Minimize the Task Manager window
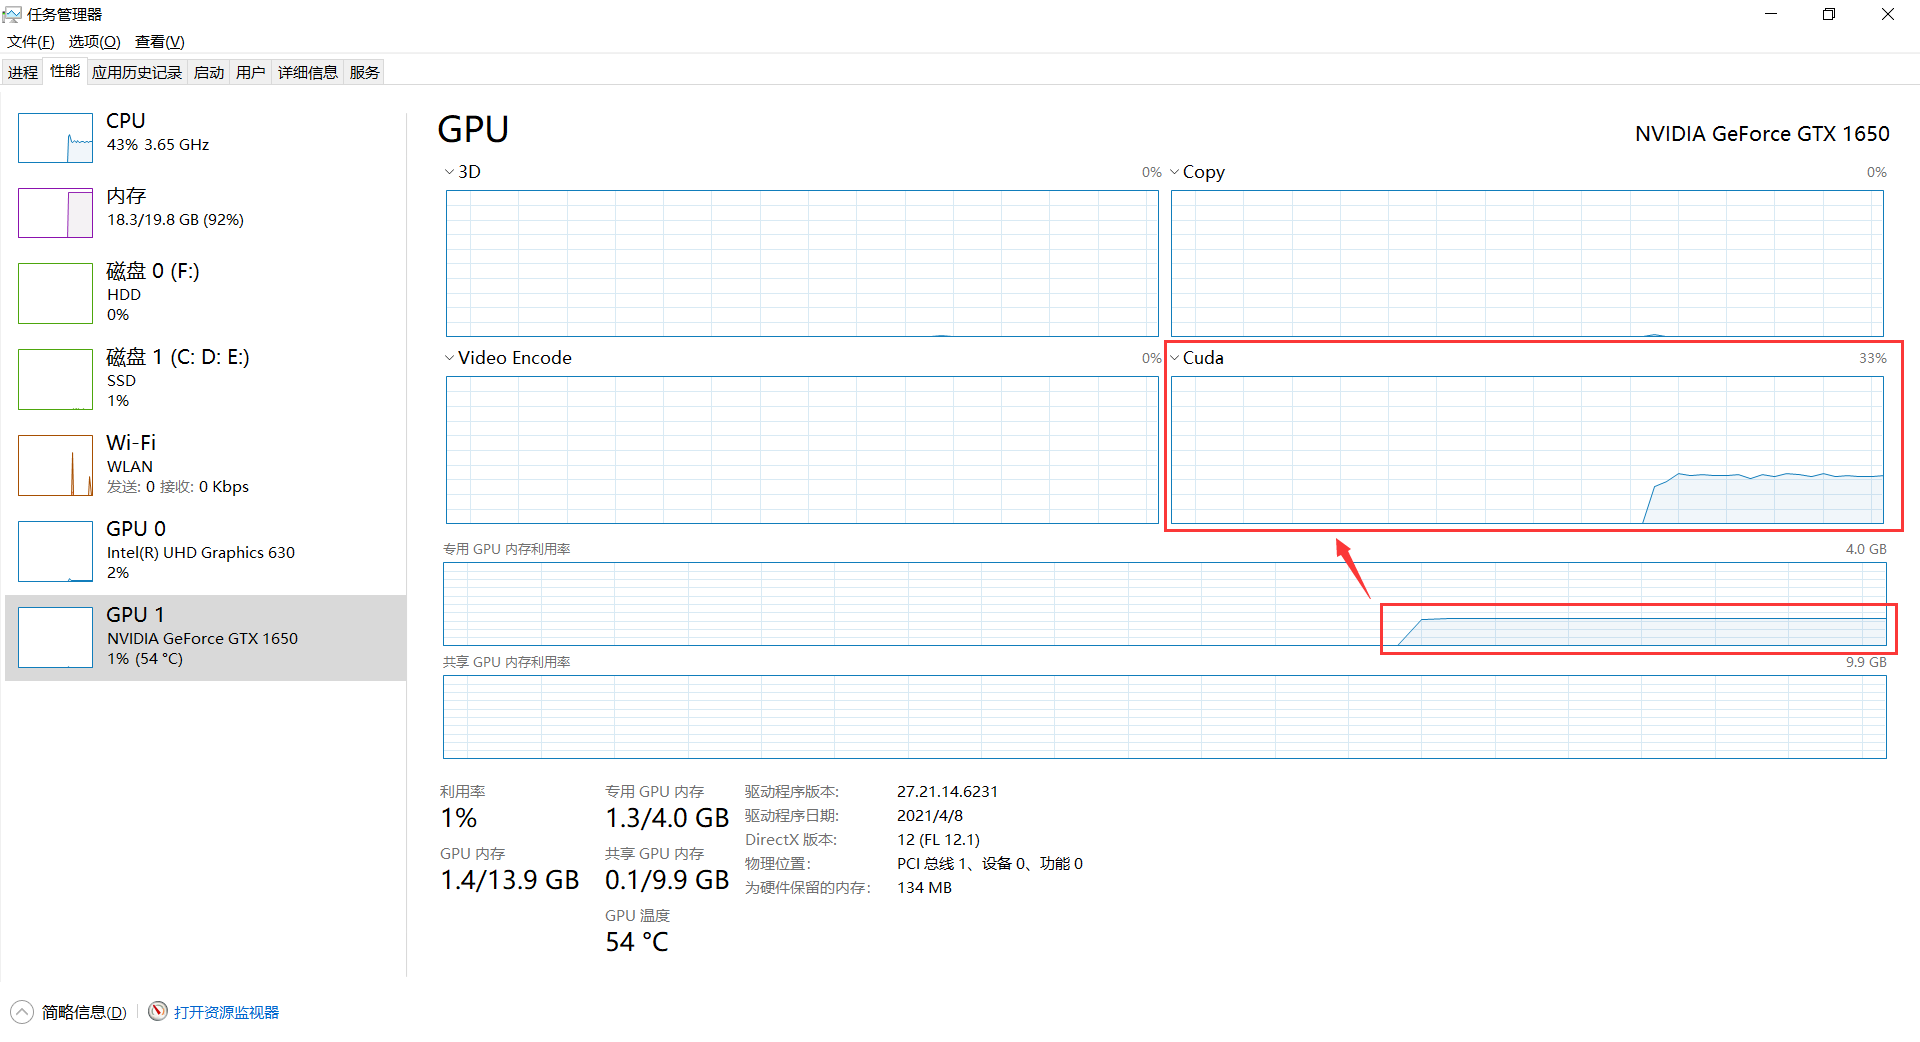1920x1042 pixels. click(1771, 14)
